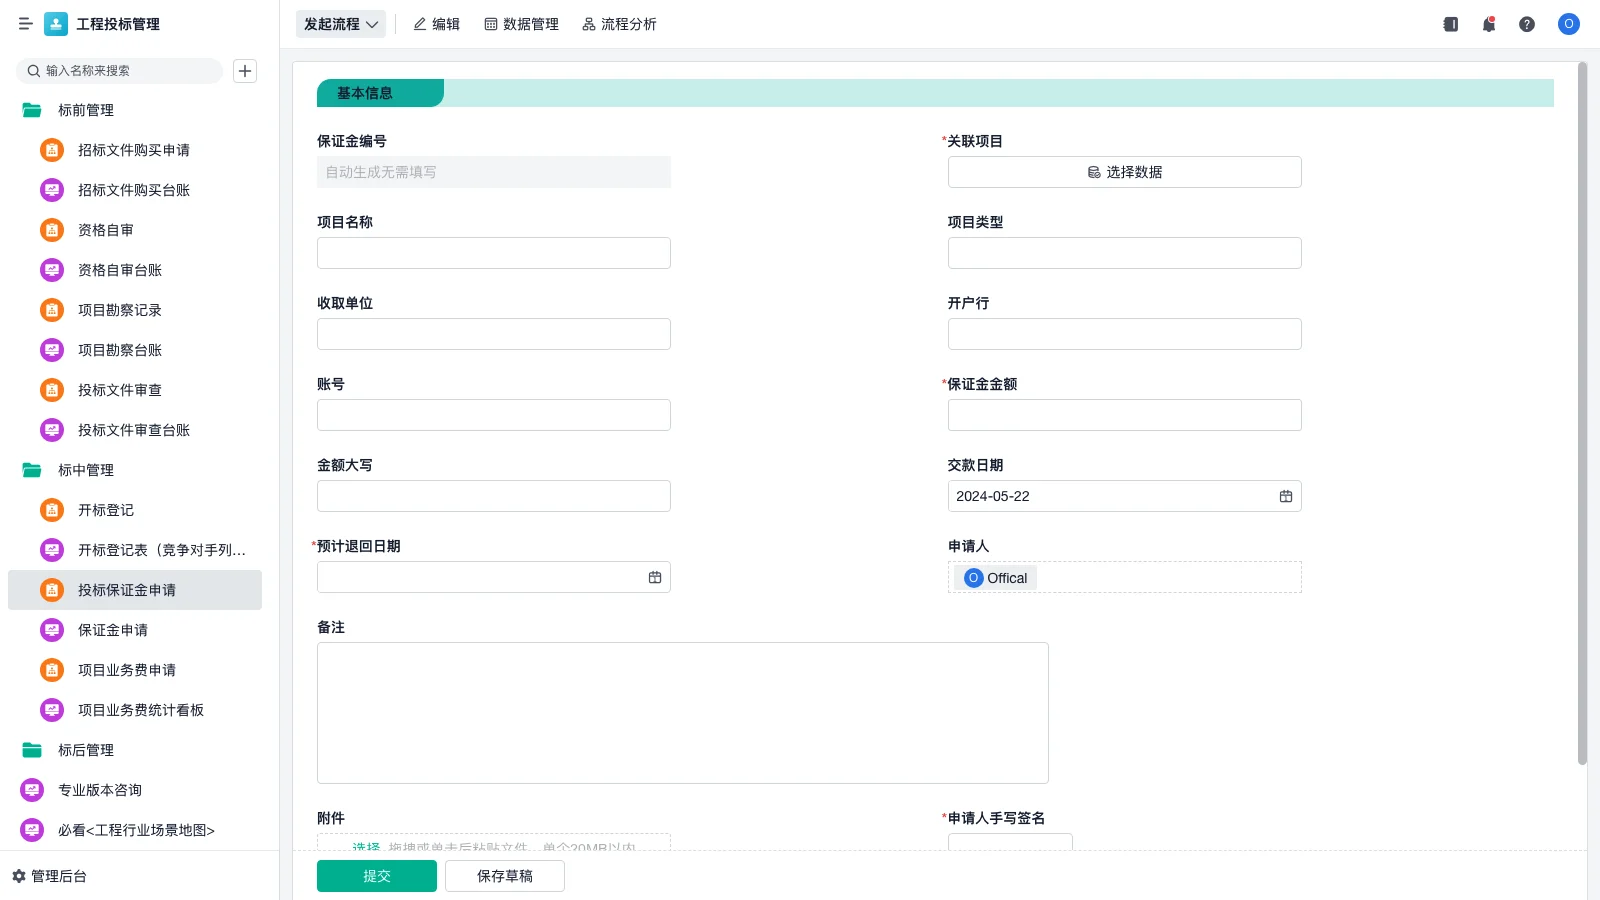Screen dimensions: 1600x900
Task: Open the calendar picker for 预计退回日期
Action: click(655, 577)
